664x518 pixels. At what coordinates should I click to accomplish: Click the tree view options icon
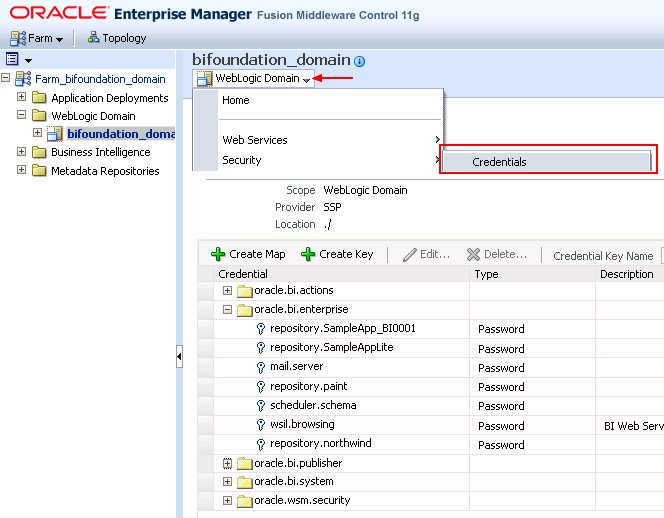13,60
